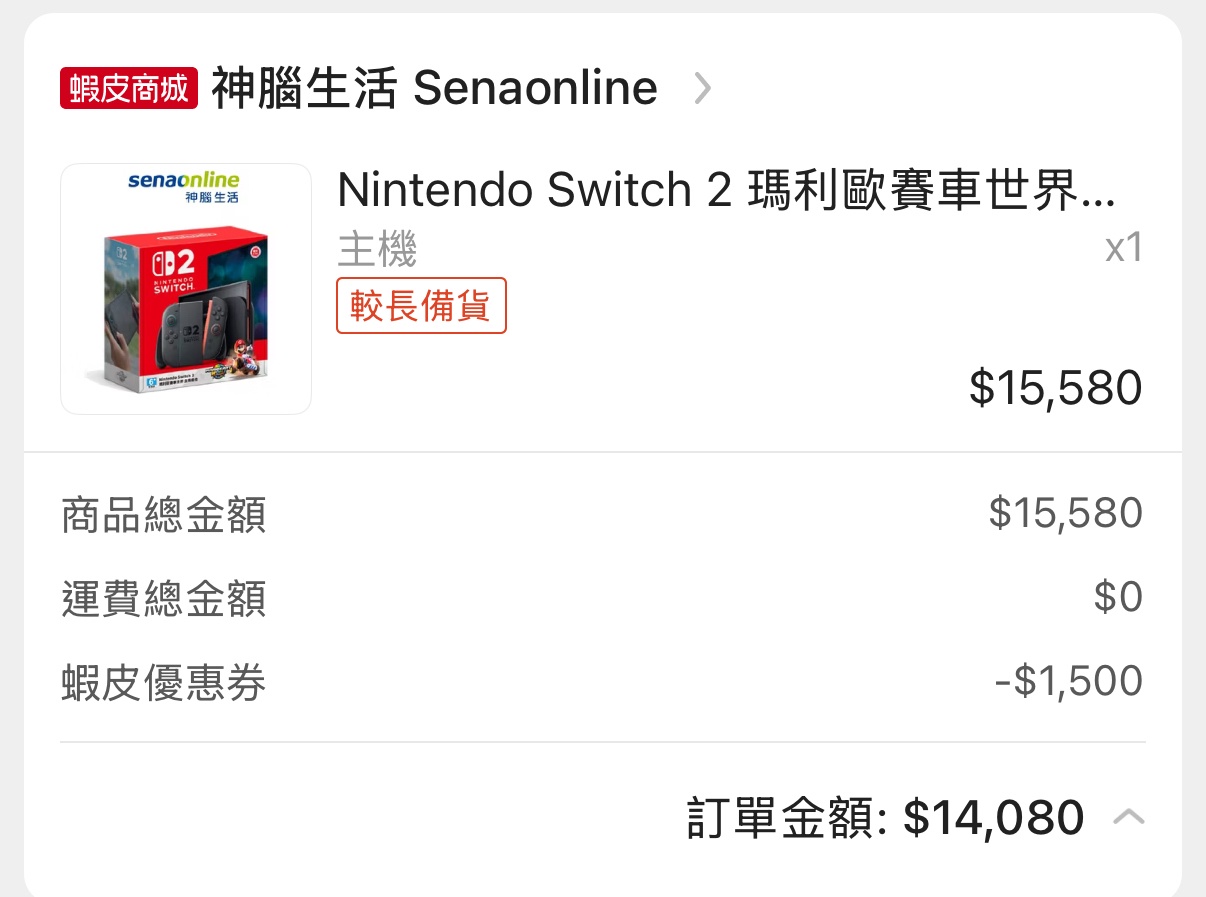Select the 運費總金額 row label
This screenshot has height=897, width=1206.
point(163,600)
